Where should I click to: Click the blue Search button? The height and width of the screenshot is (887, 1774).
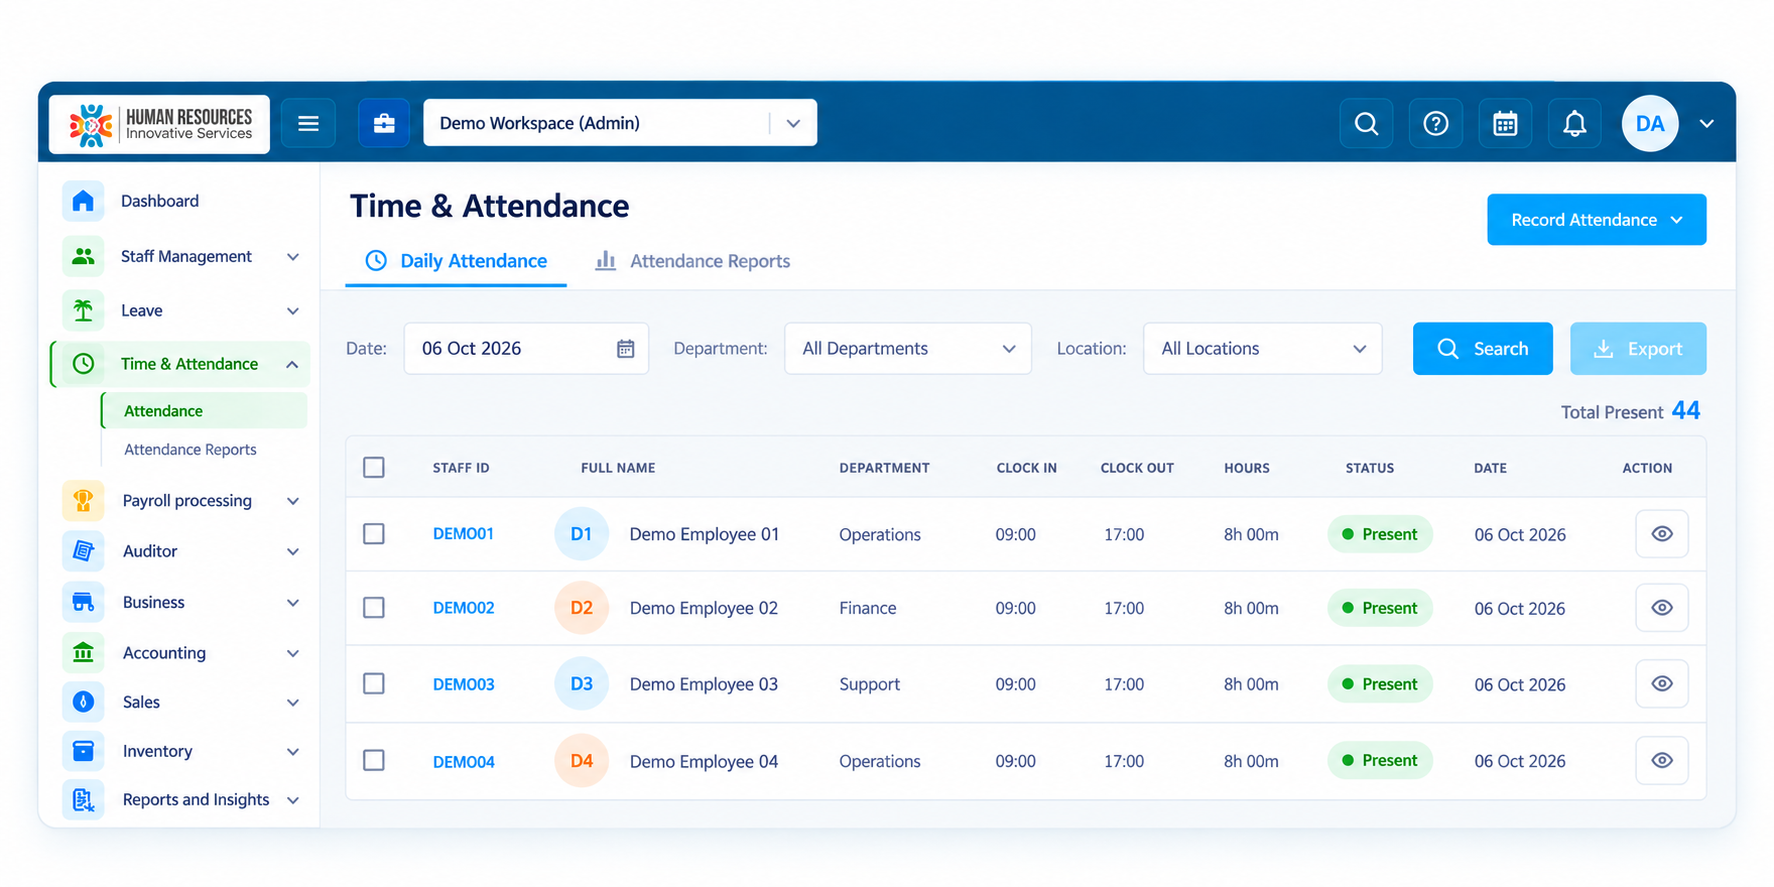pos(1482,348)
